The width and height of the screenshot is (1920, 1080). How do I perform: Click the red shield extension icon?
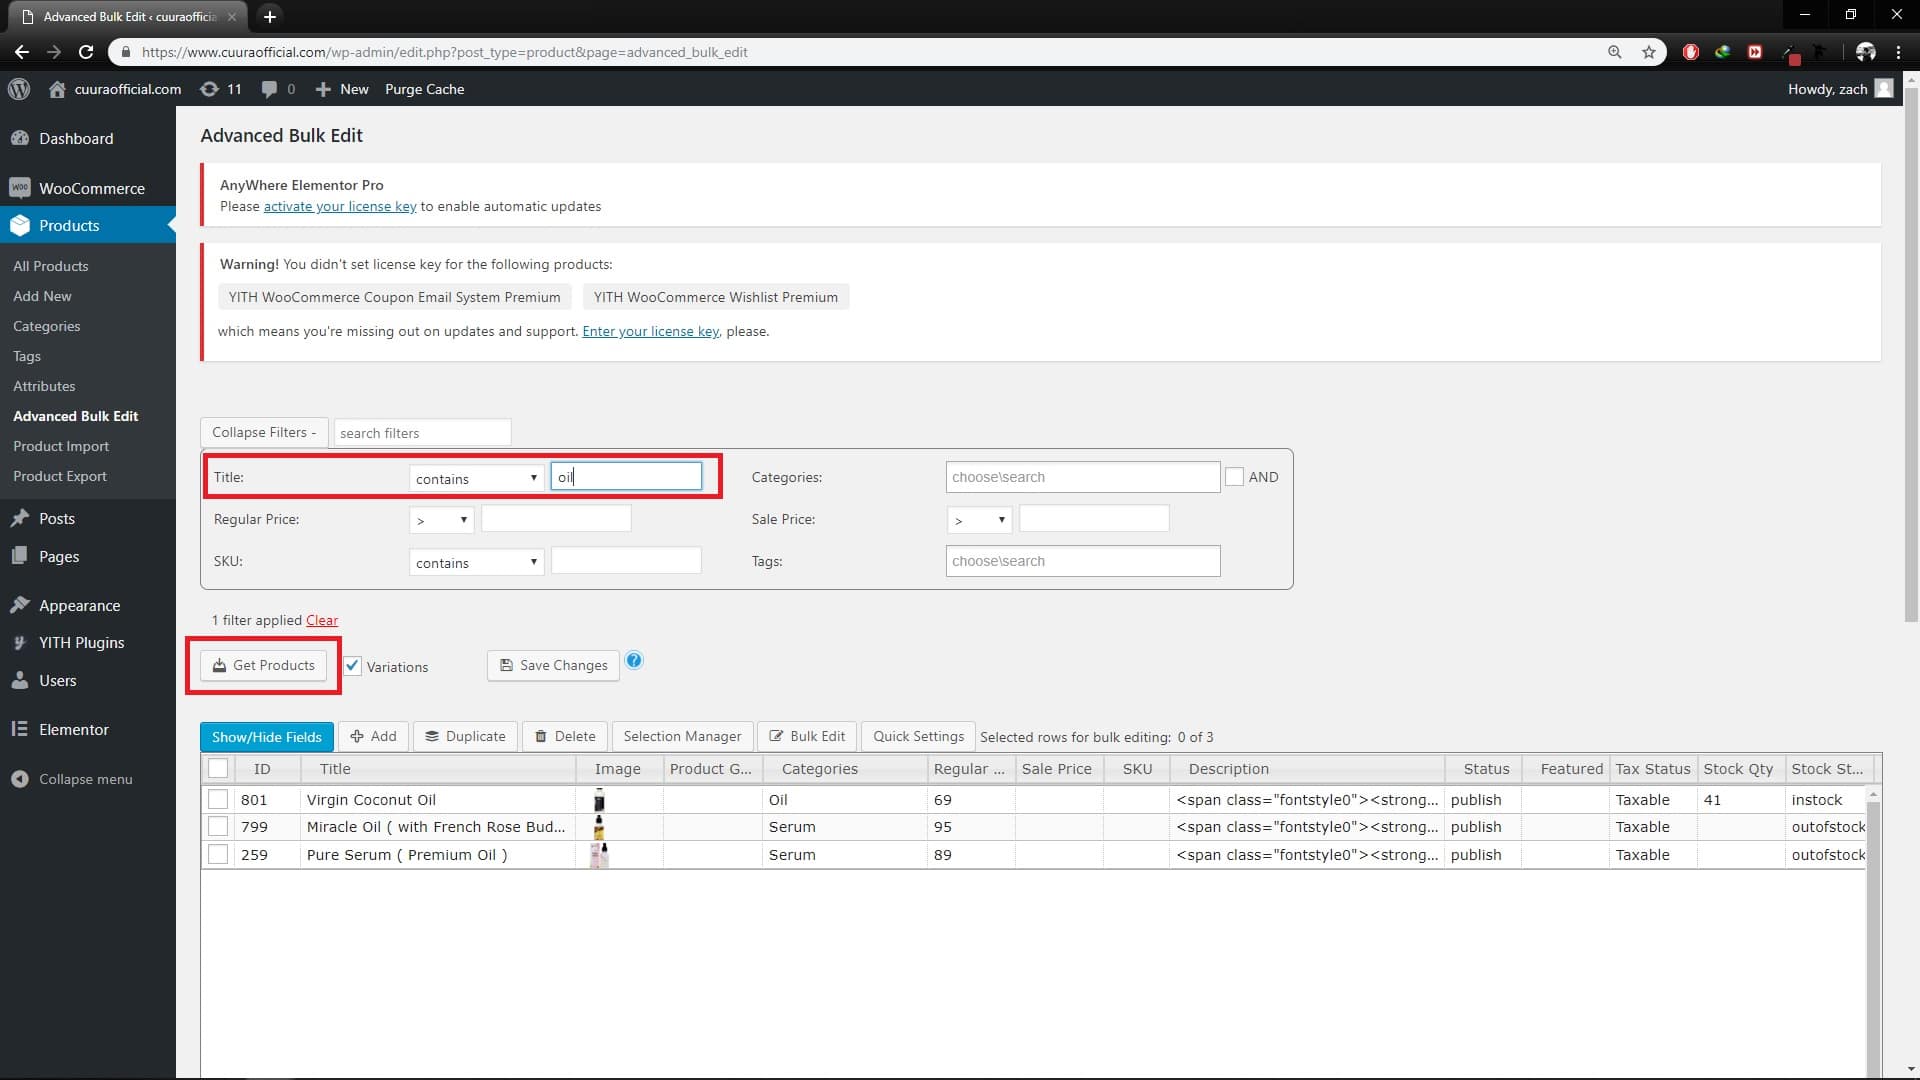(x=1691, y=52)
